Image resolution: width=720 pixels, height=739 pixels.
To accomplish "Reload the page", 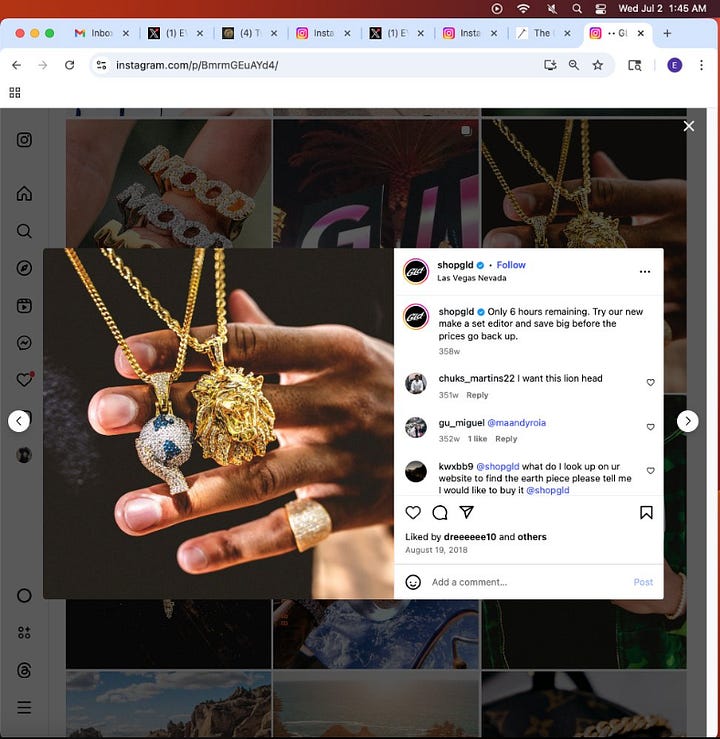I will click(x=69, y=65).
